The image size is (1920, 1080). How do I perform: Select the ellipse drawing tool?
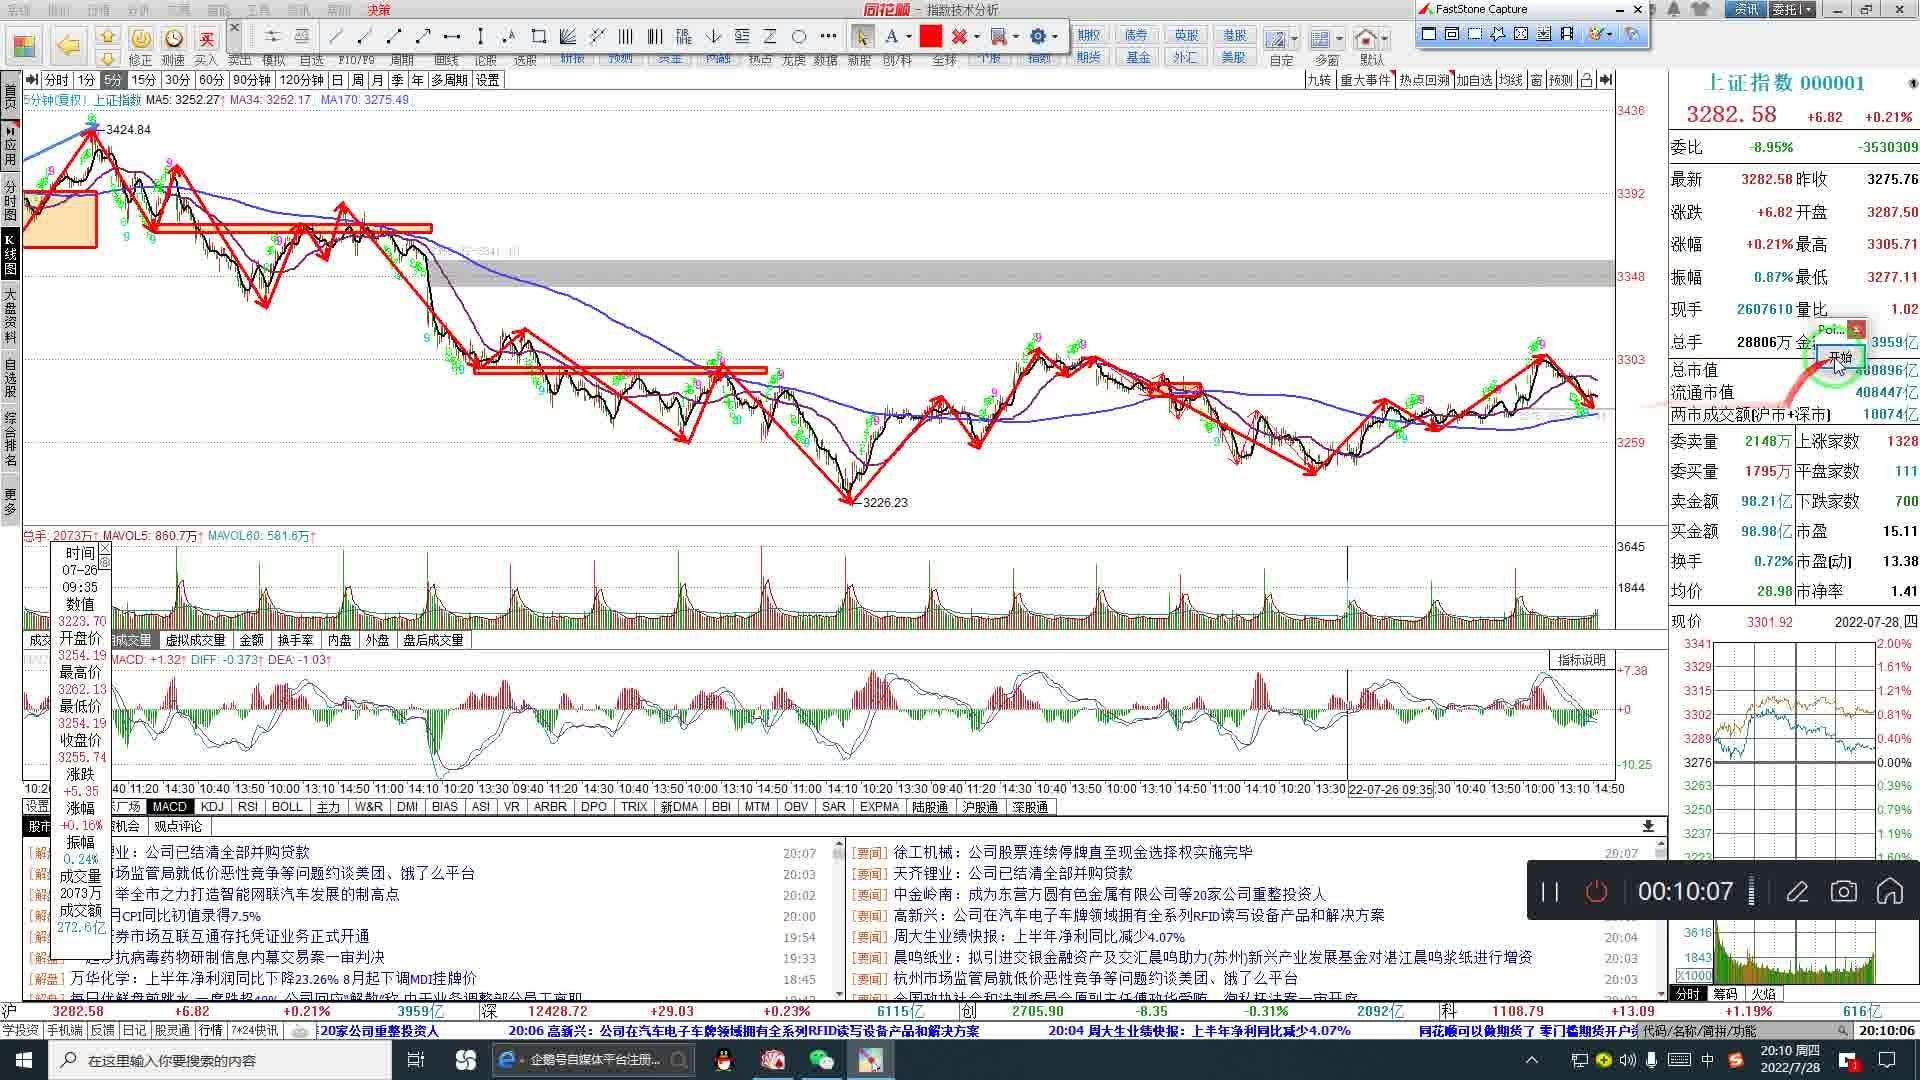[799, 36]
